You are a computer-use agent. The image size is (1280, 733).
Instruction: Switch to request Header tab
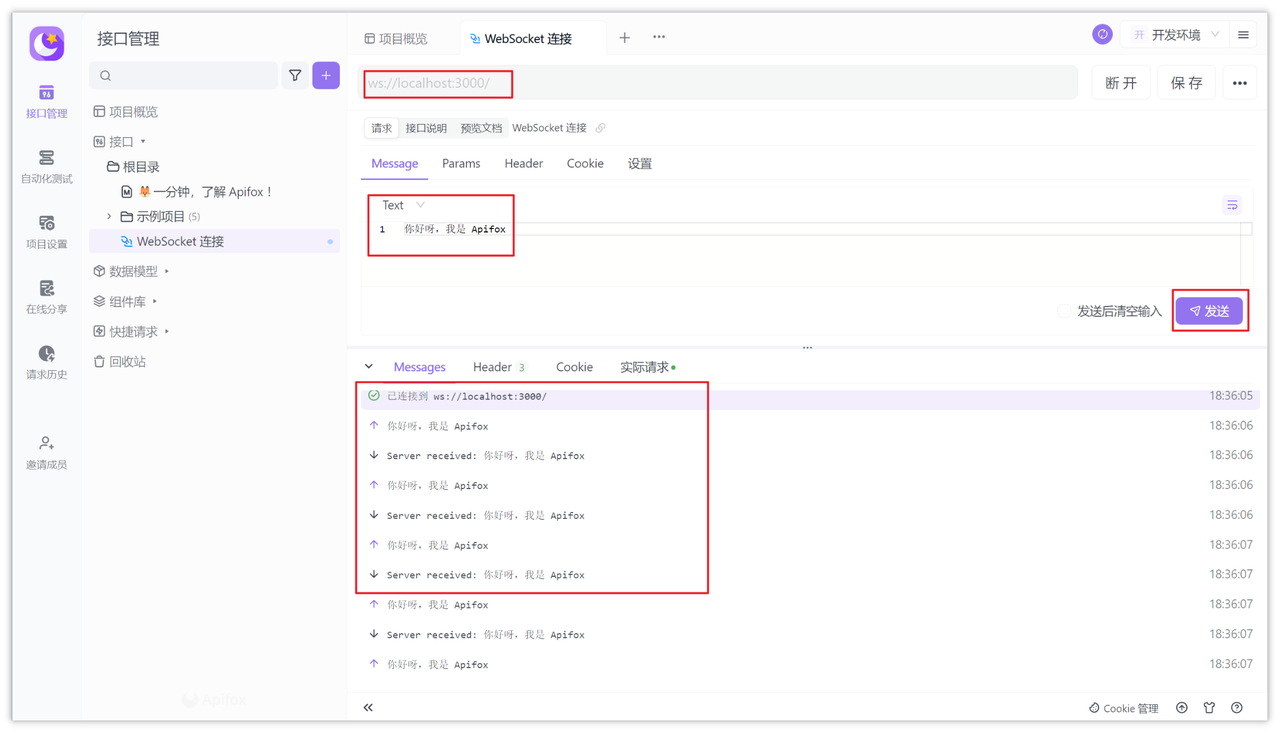coord(523,164)
